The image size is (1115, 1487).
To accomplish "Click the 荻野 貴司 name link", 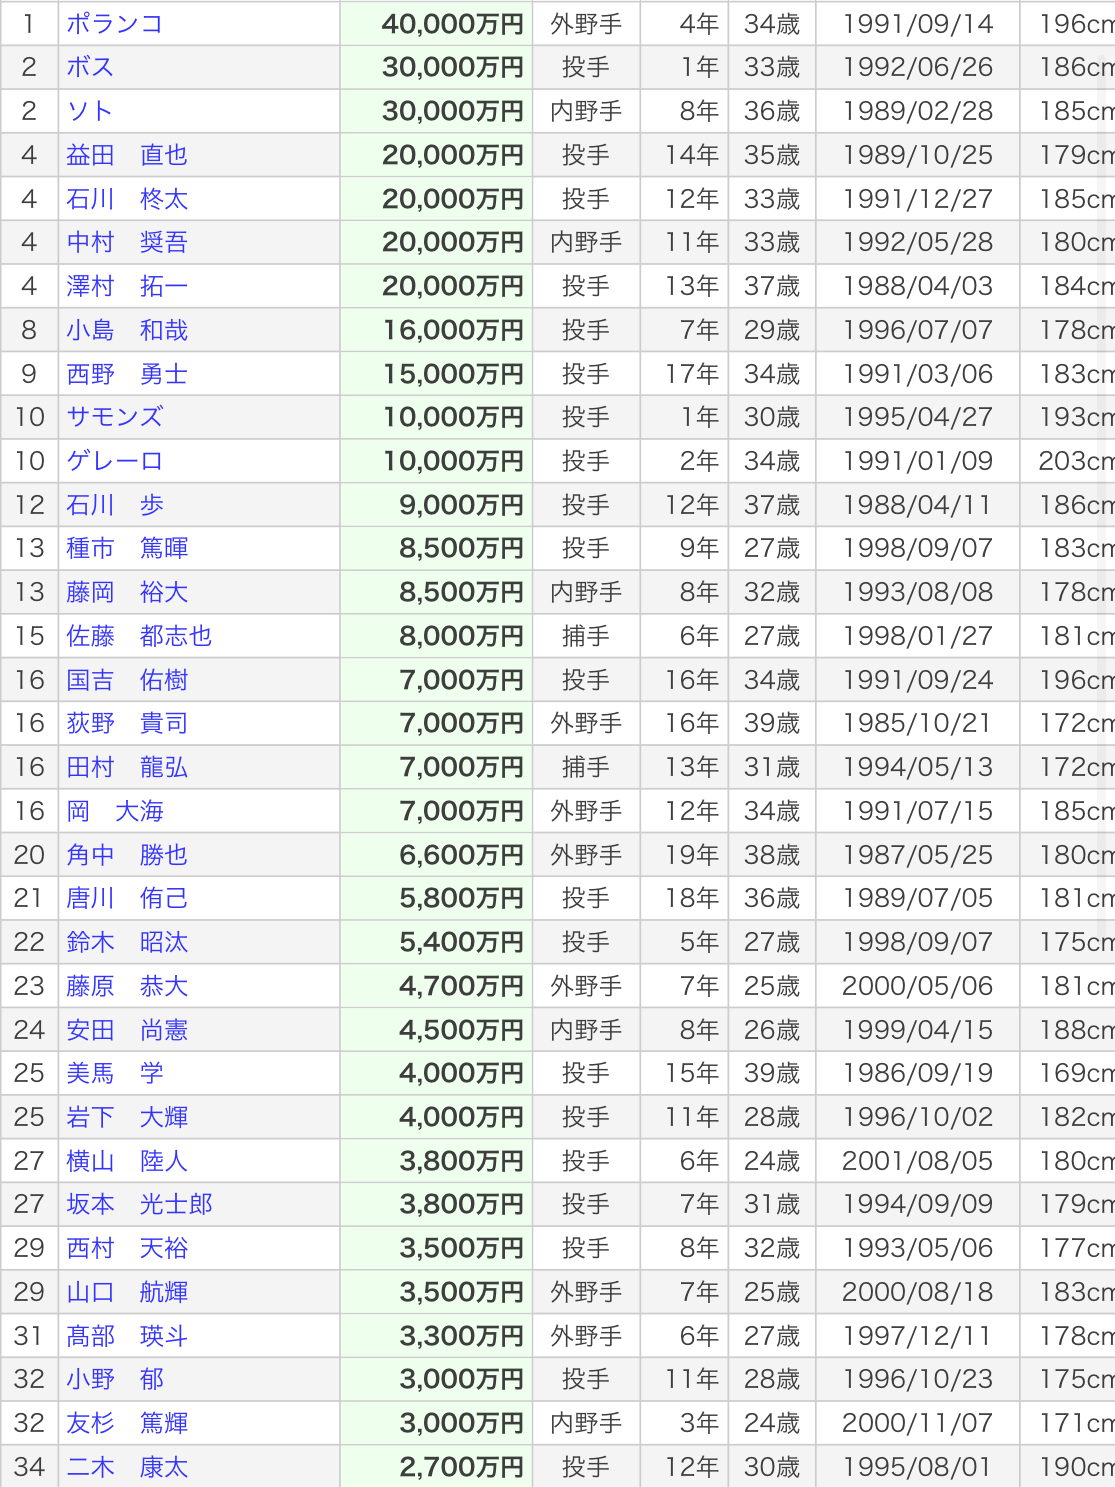I will coord(127,723).
